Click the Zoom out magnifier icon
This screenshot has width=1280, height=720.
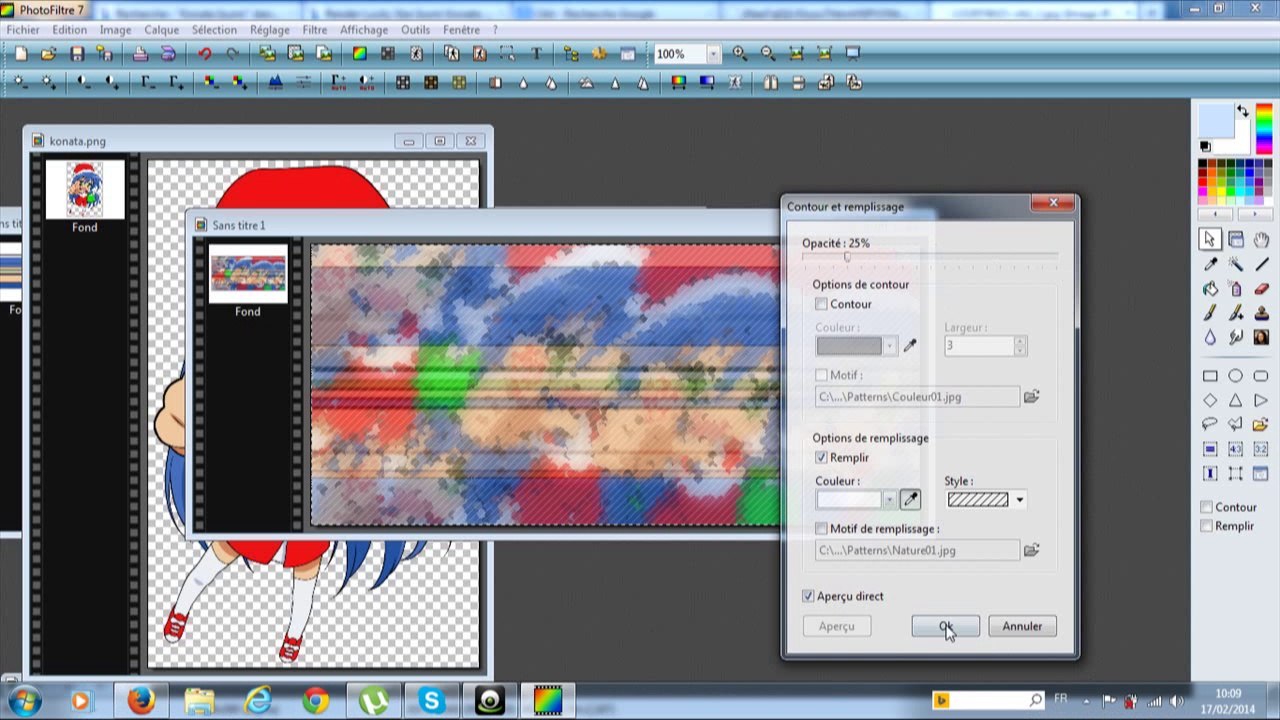[768, 54]
